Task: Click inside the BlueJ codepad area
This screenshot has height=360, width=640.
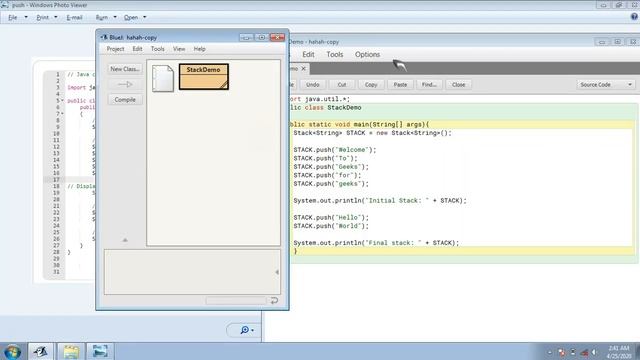Action: [x=192, y=272]
